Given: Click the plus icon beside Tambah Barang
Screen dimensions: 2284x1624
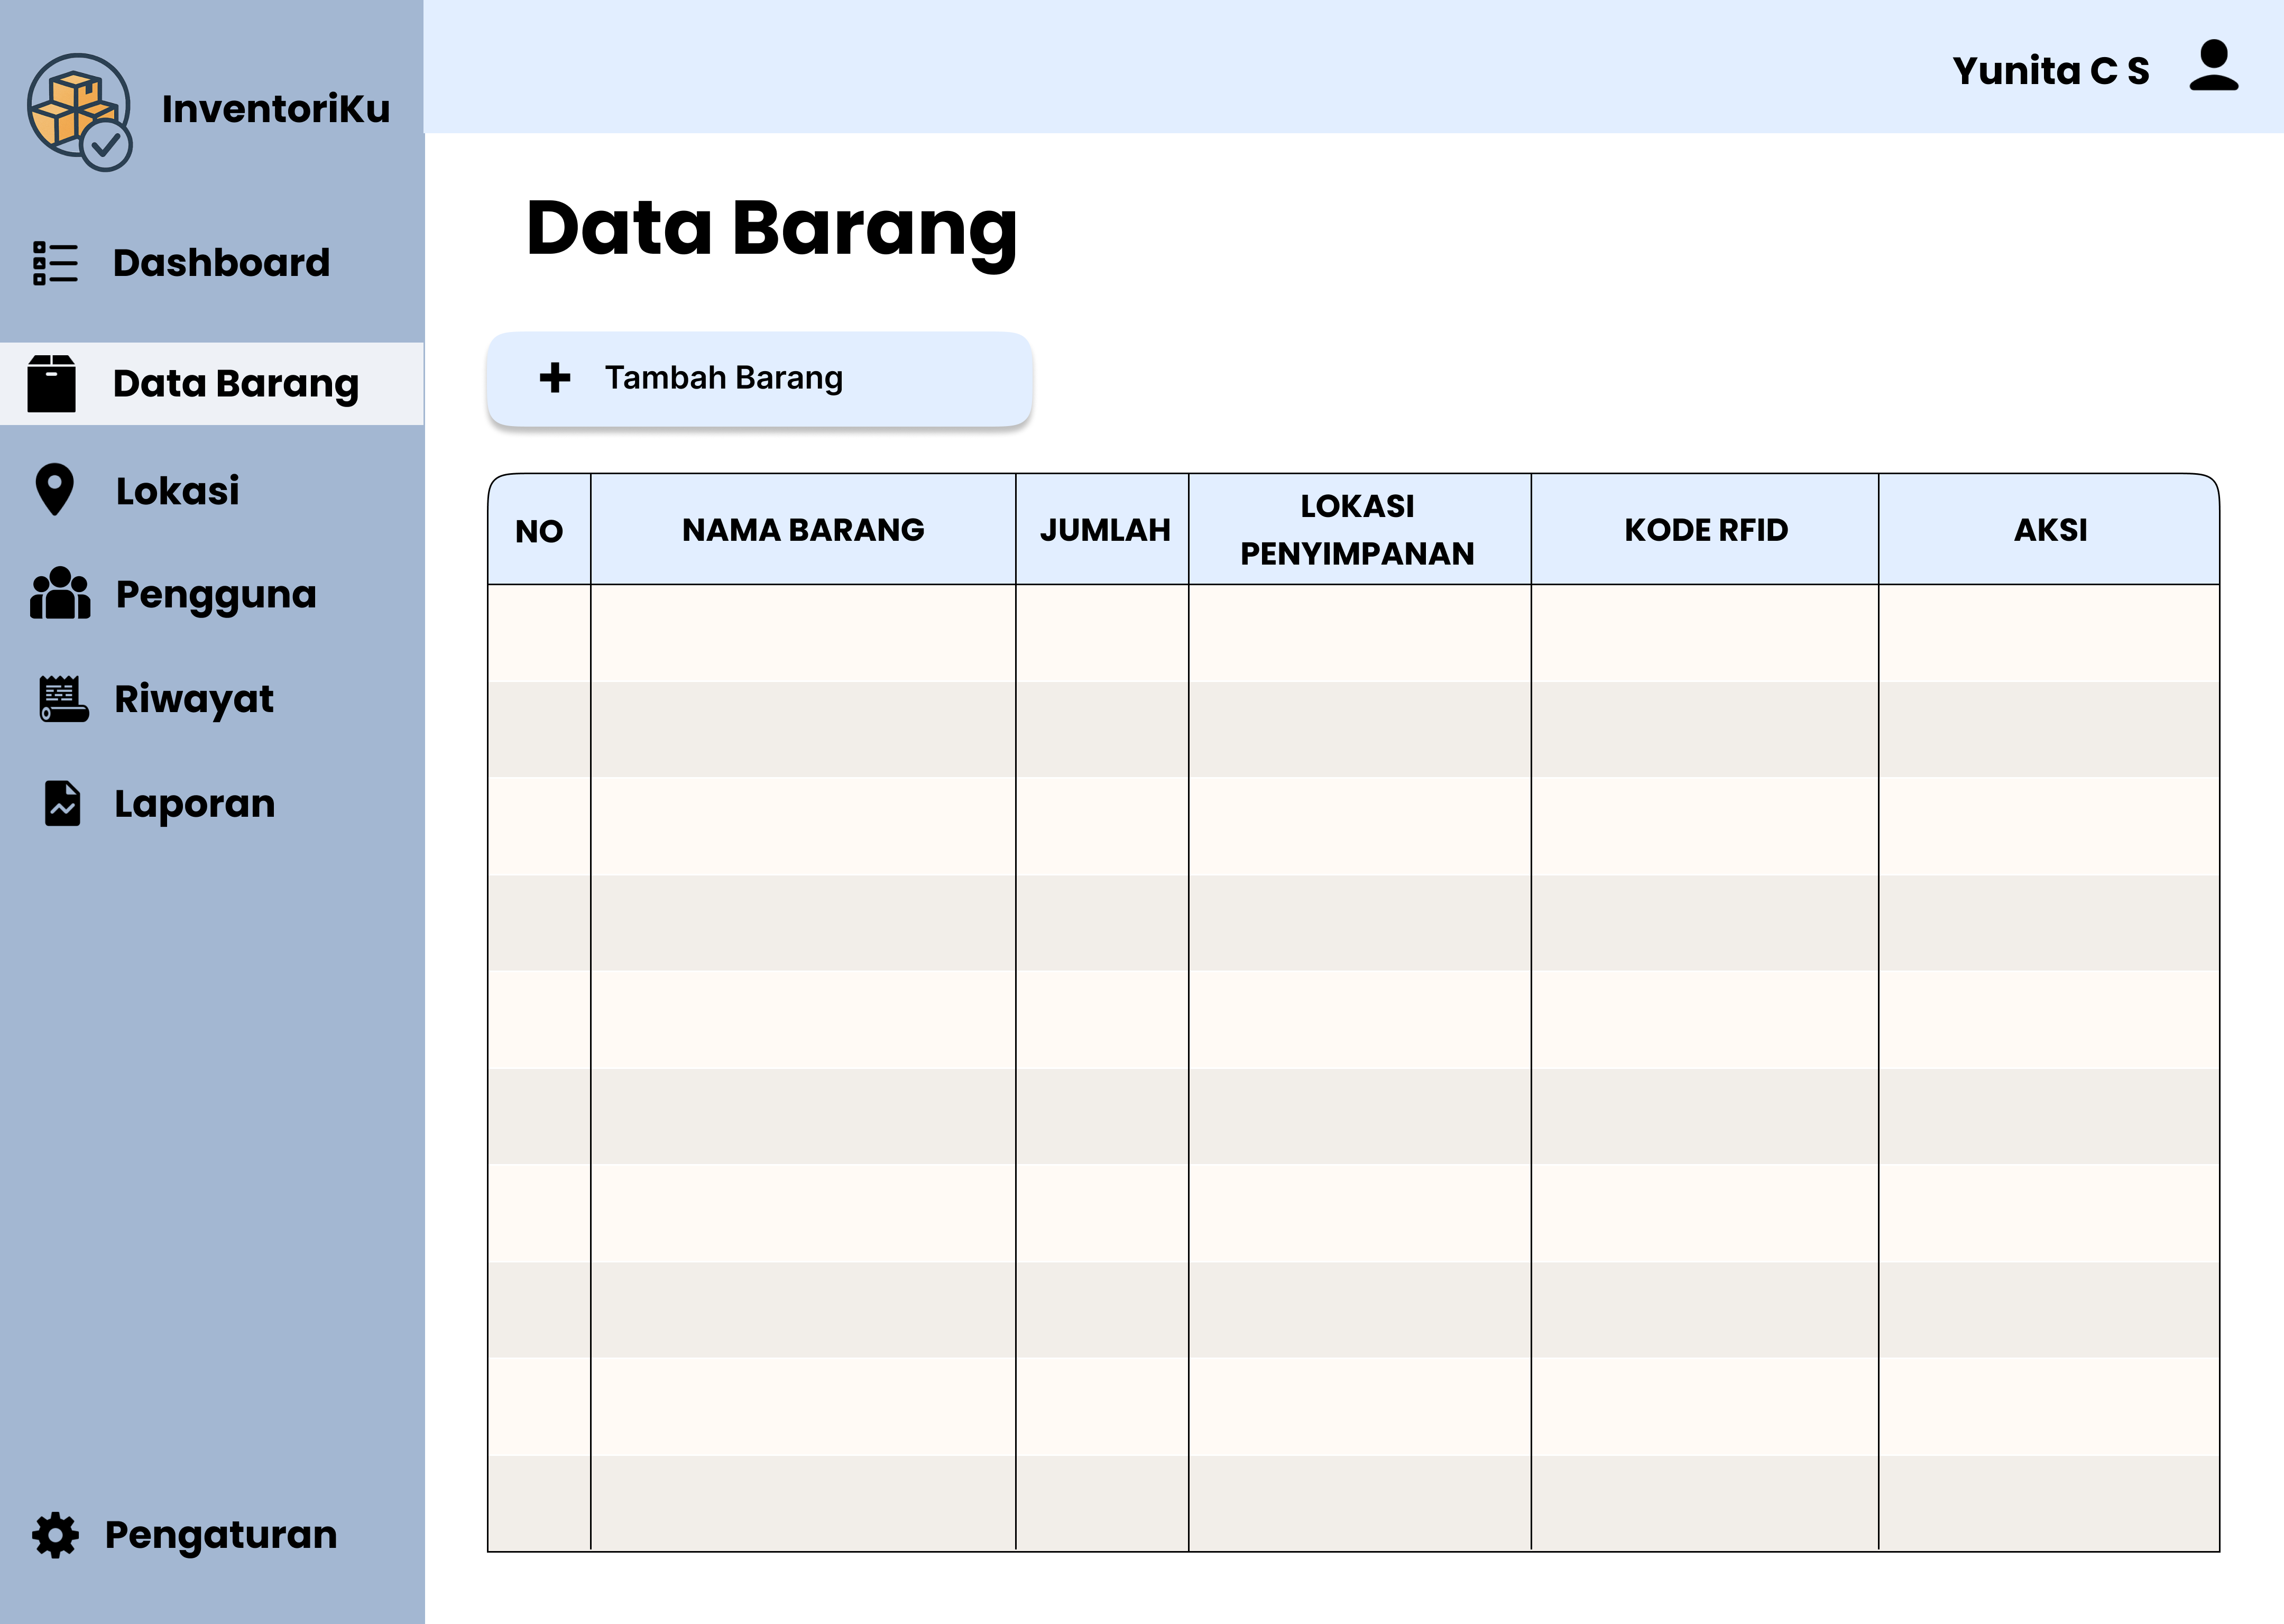Looking at the screenshot, I should coord(555,378).
